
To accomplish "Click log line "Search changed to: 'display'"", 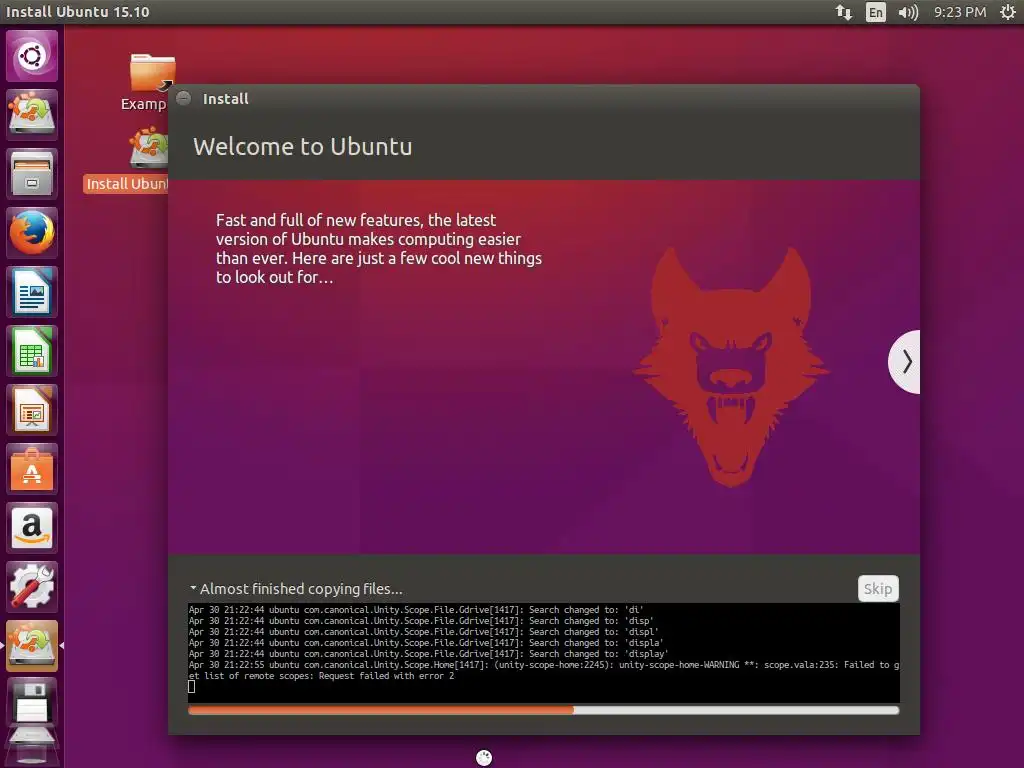I will [x=428, y=654].
